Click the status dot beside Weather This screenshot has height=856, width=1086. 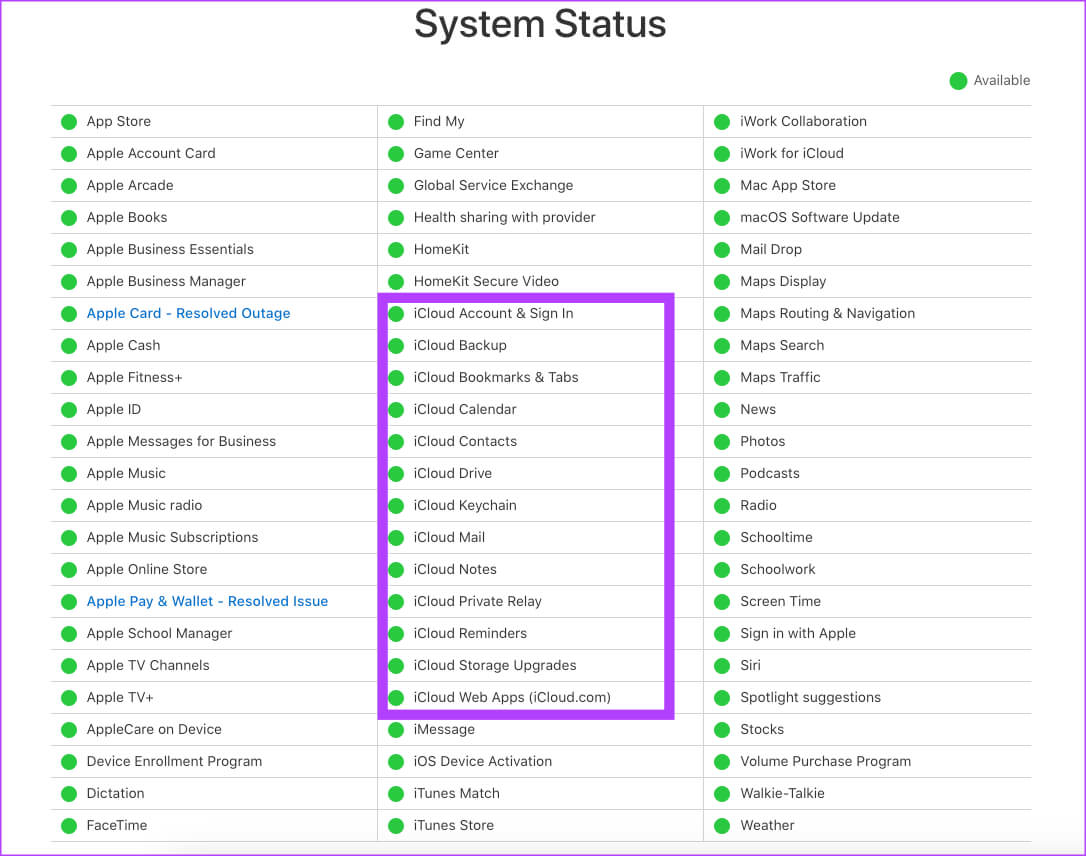click(x=722, y=826)
